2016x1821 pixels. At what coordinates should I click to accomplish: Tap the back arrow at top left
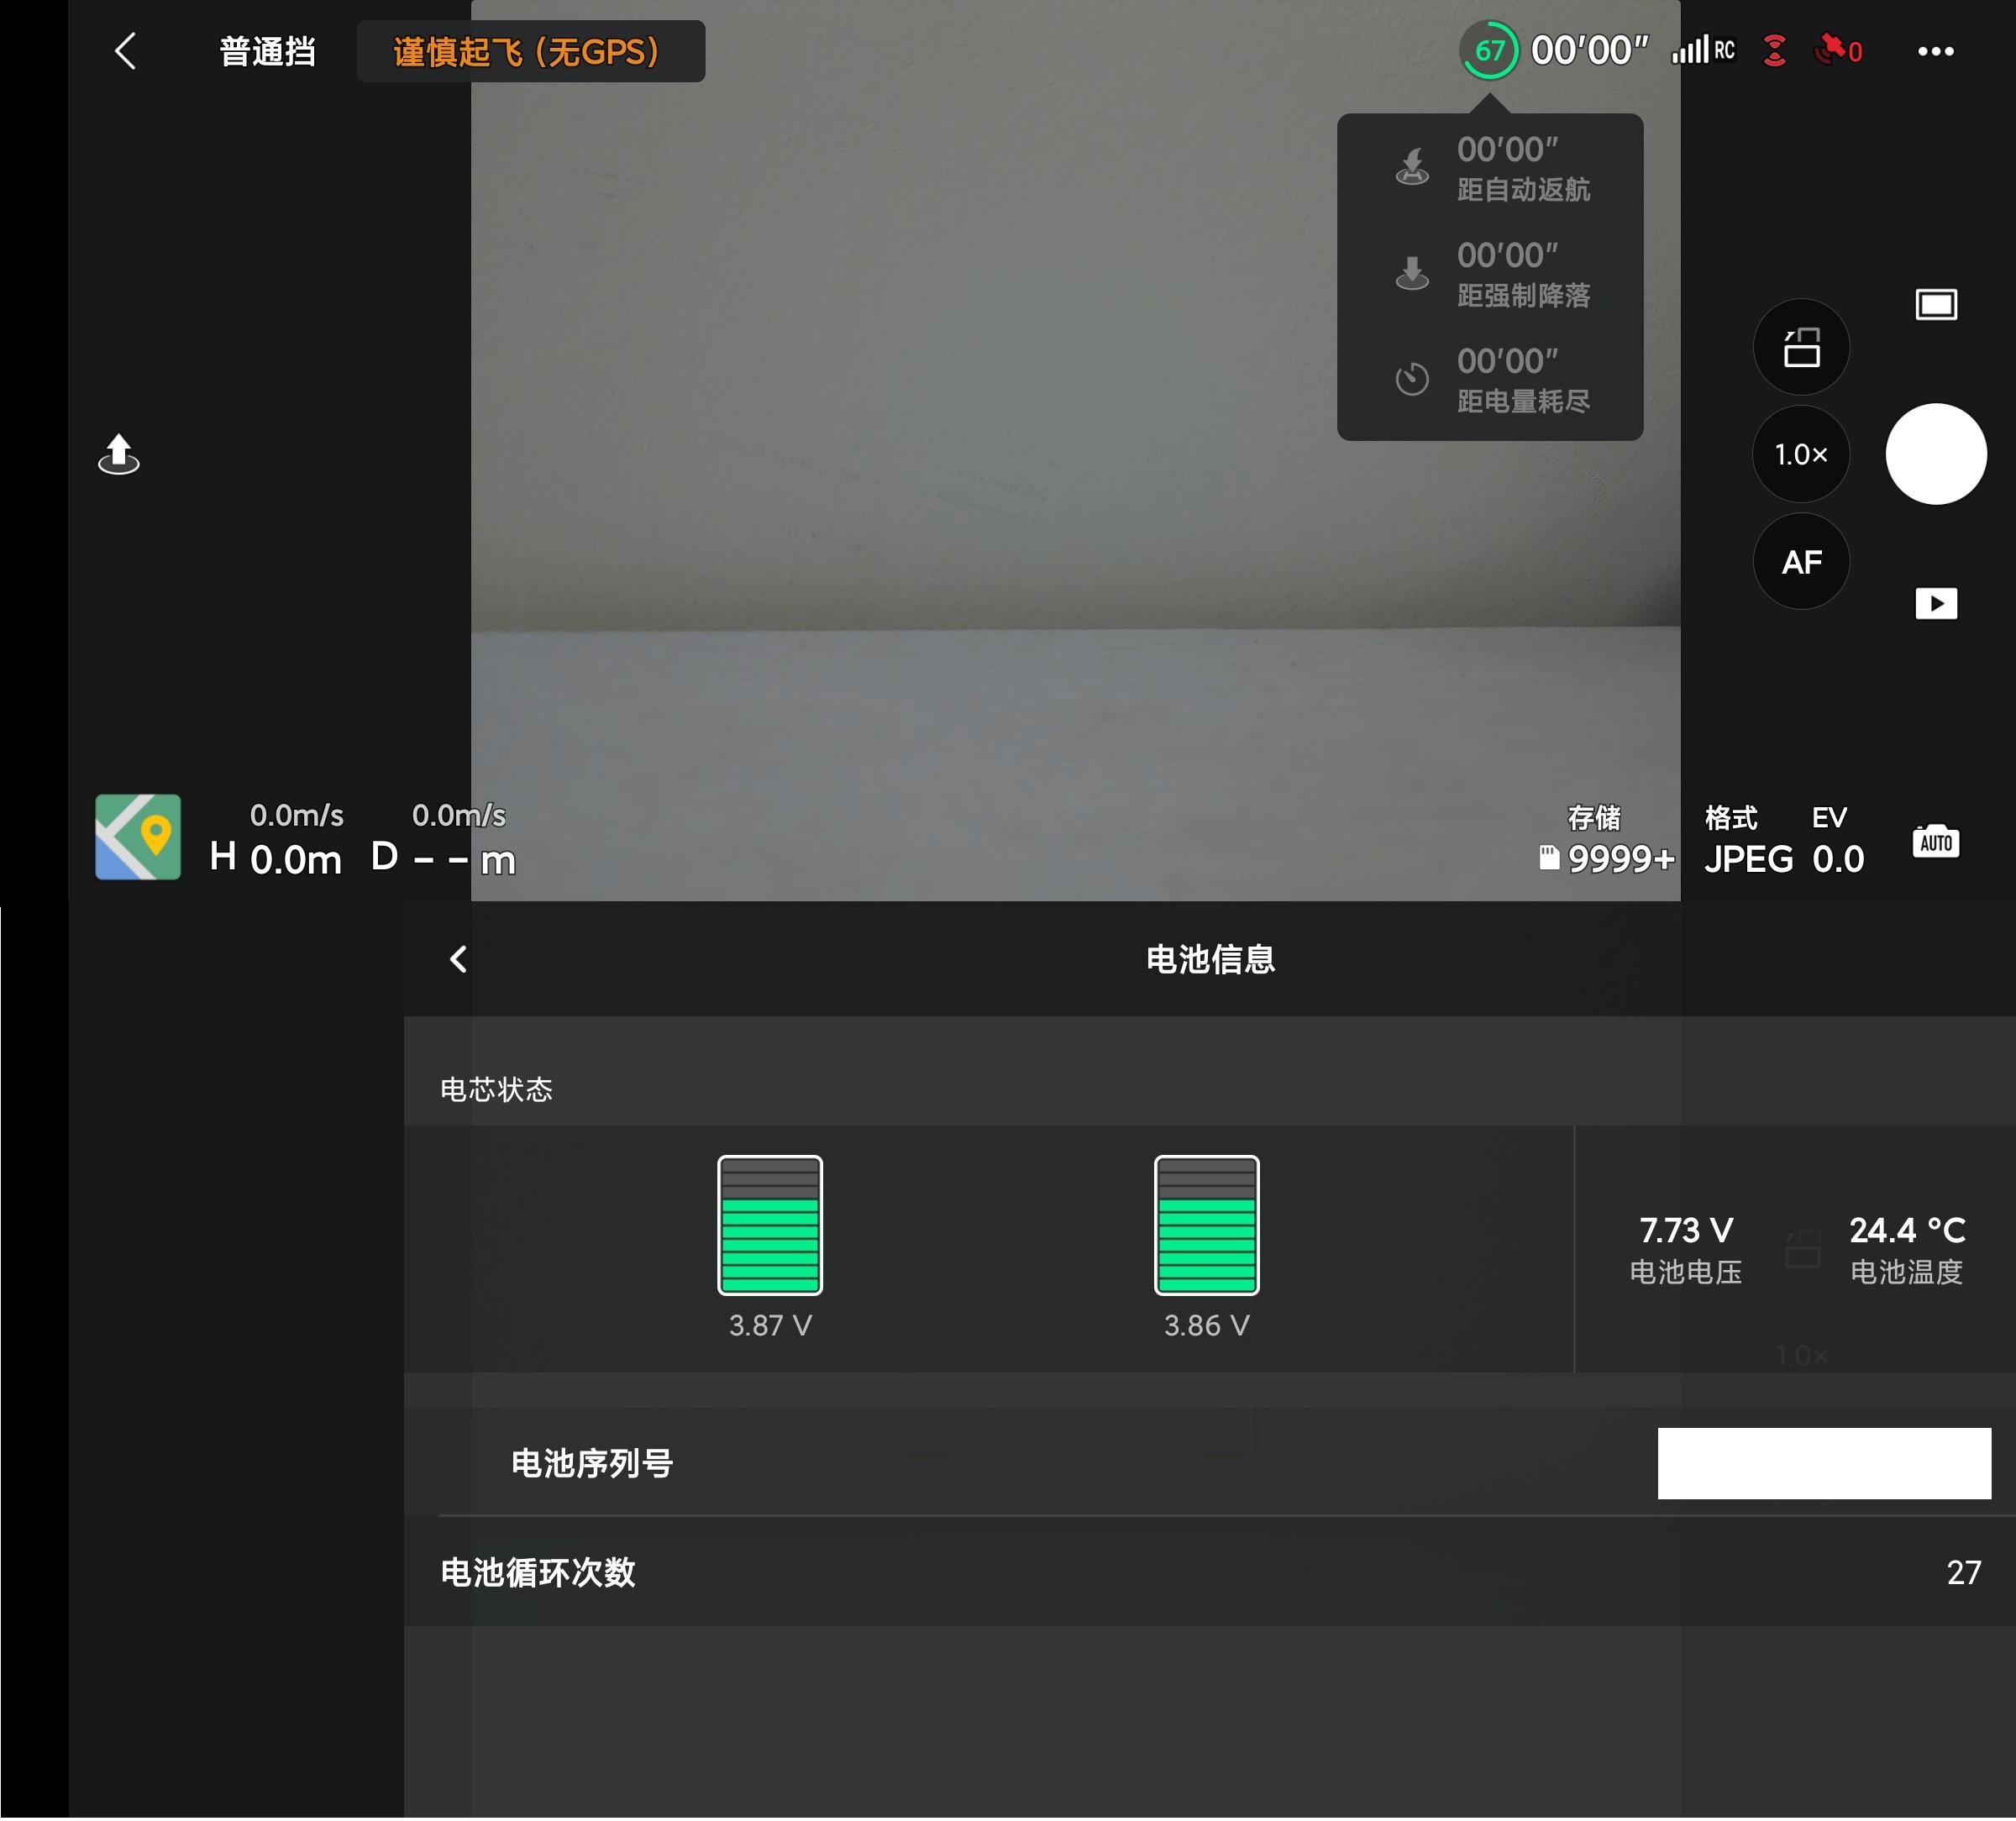pos(125,51)
